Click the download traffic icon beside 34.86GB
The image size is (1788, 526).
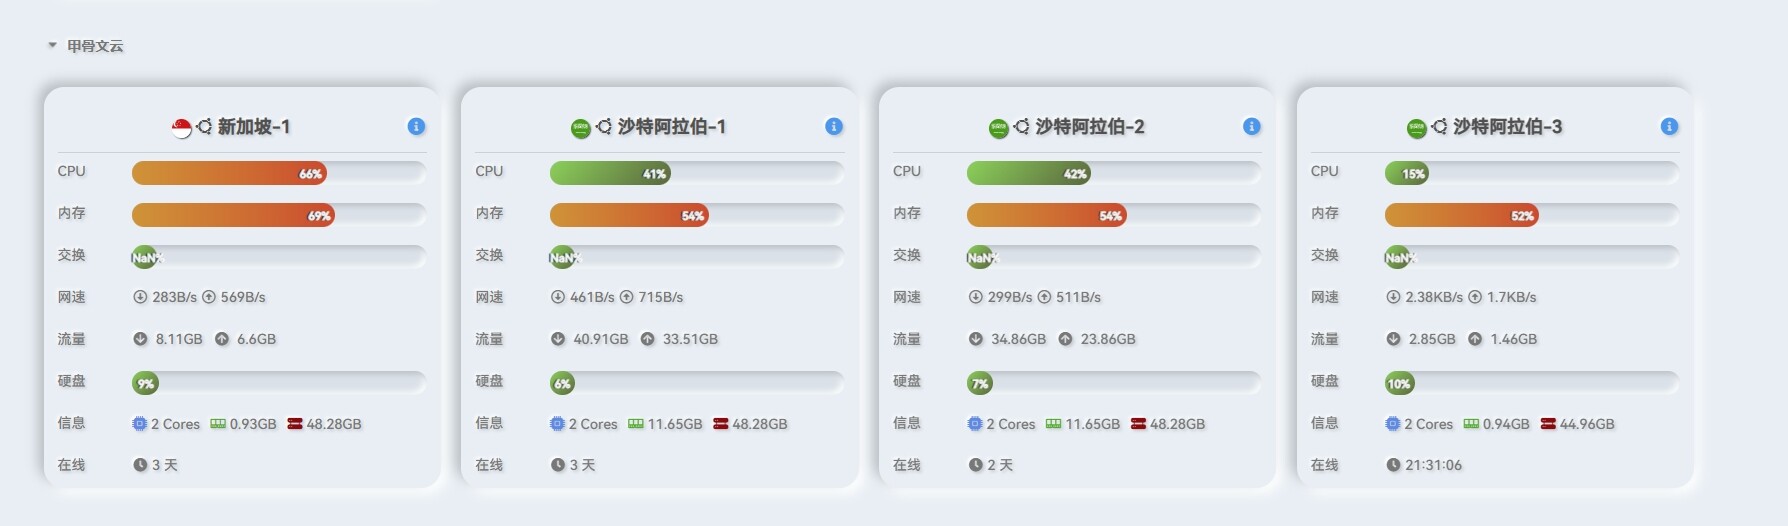(976, 339)
